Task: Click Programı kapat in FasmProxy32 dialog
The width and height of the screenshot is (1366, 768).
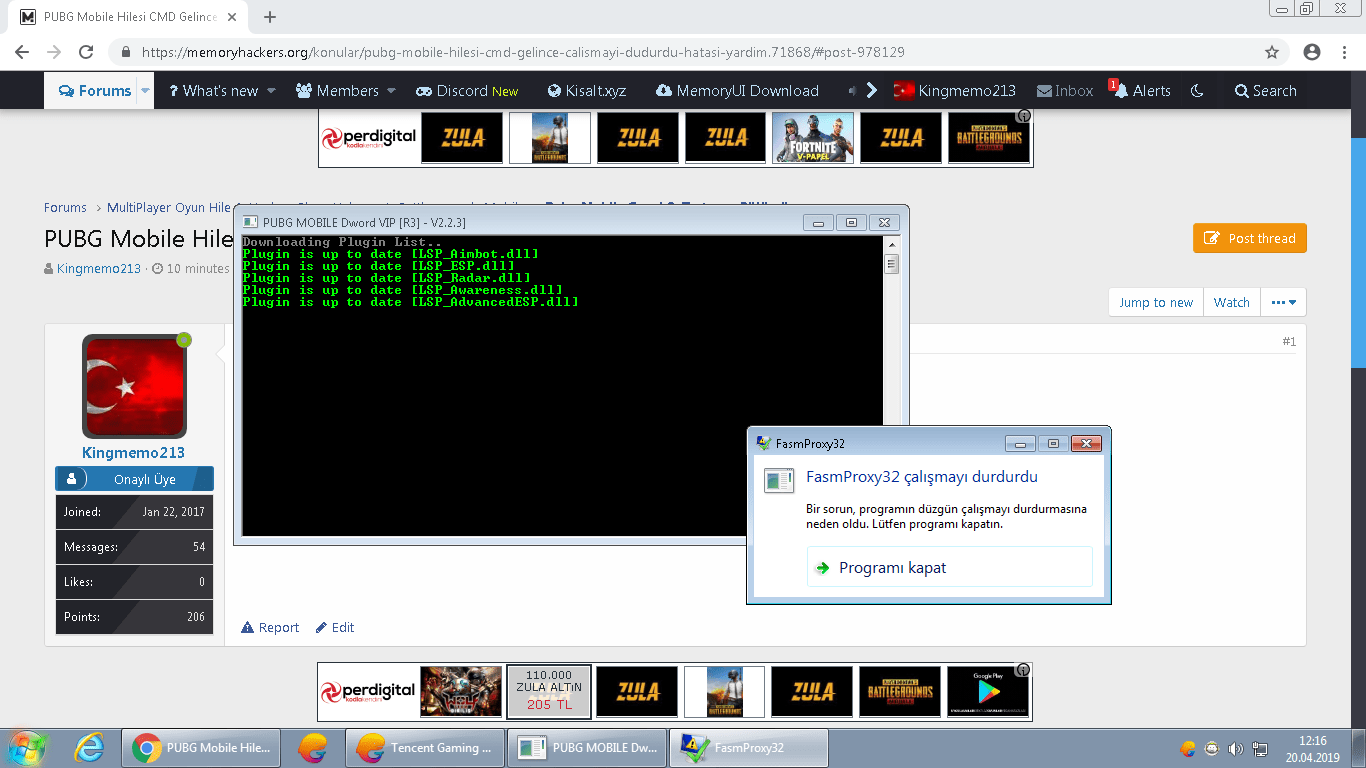Action: (949, 567)
